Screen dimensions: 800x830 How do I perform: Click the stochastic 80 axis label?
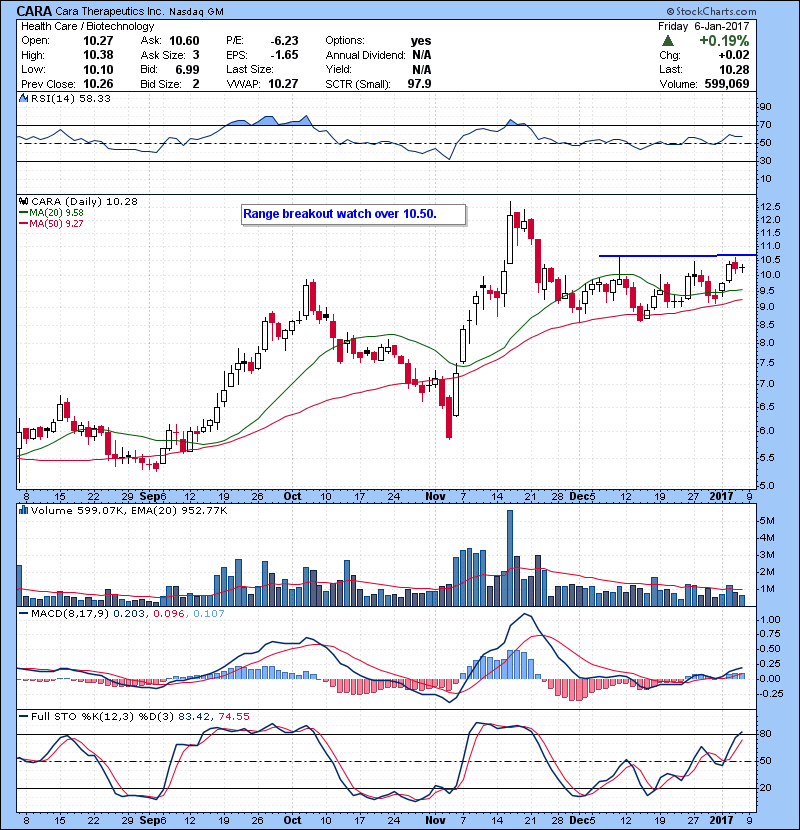766,734
